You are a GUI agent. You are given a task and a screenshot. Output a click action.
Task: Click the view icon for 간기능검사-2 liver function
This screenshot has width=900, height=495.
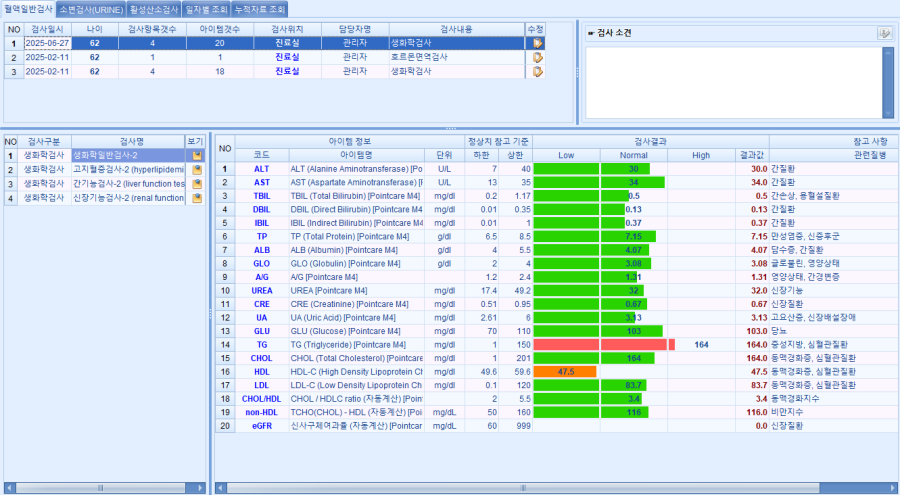[x=197, y=184]
